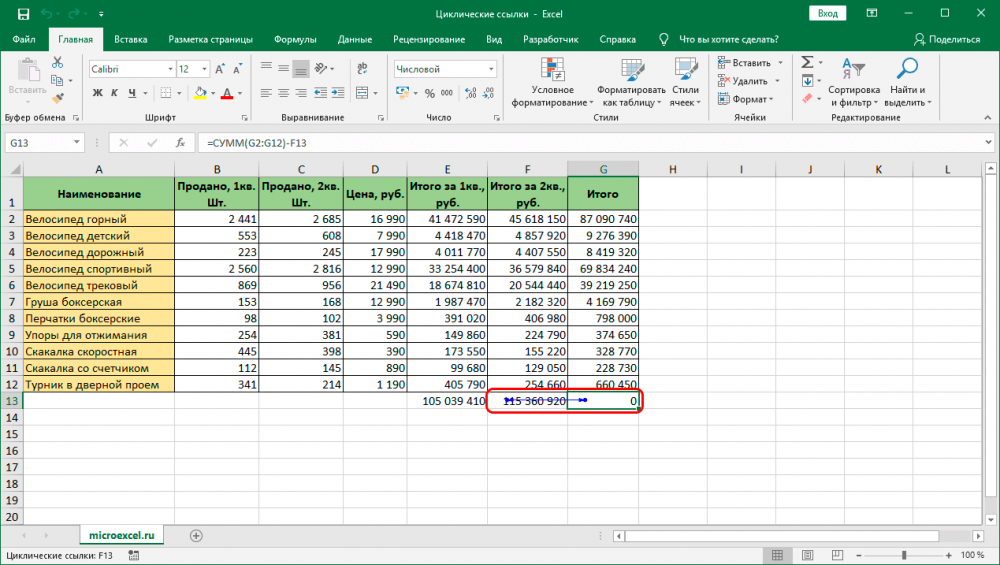Screen dimensions: 1000x565
Task: Click increase indent icon
Action: tap(338, 93)
